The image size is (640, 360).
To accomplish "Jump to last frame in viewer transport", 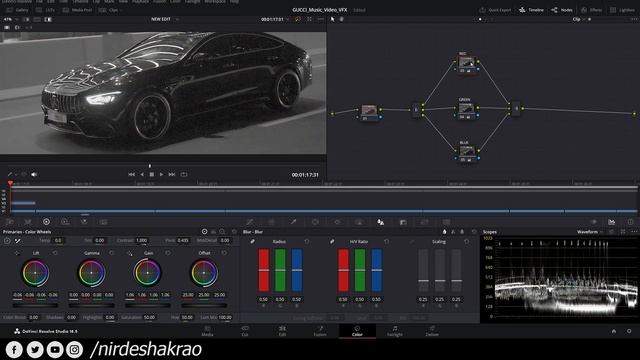I will (x=172, y=174).
